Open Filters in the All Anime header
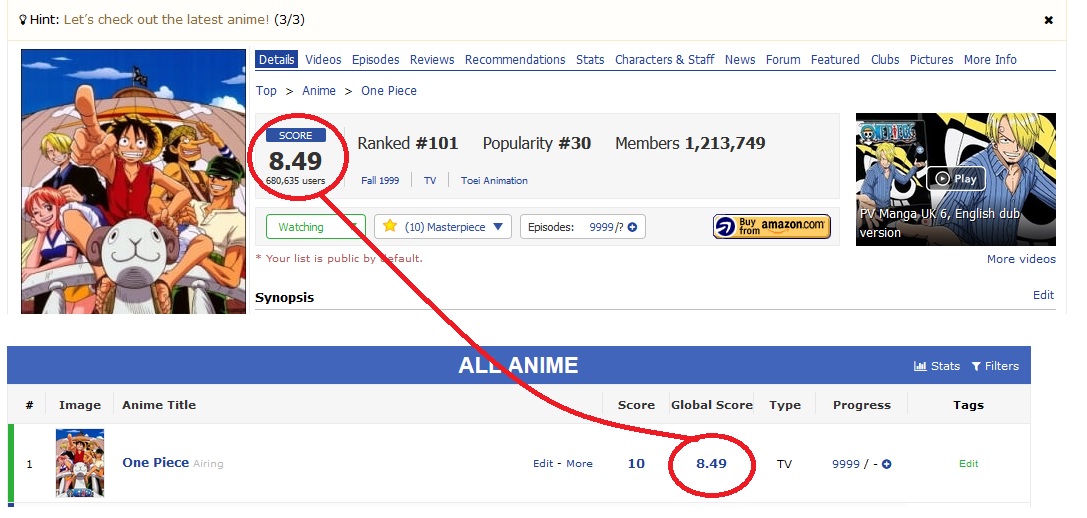The width and height of the screenshot is (1087, 518). [x=995, y=366]
